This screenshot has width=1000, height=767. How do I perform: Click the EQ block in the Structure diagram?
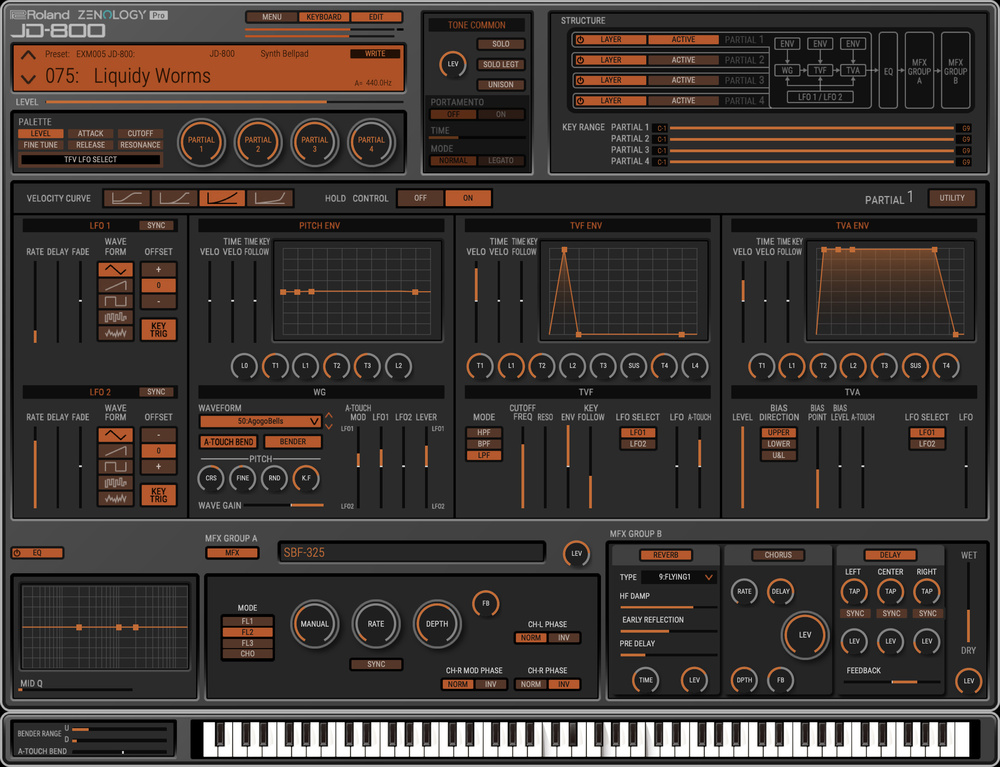pyautogui.click(x=889, y=71)
